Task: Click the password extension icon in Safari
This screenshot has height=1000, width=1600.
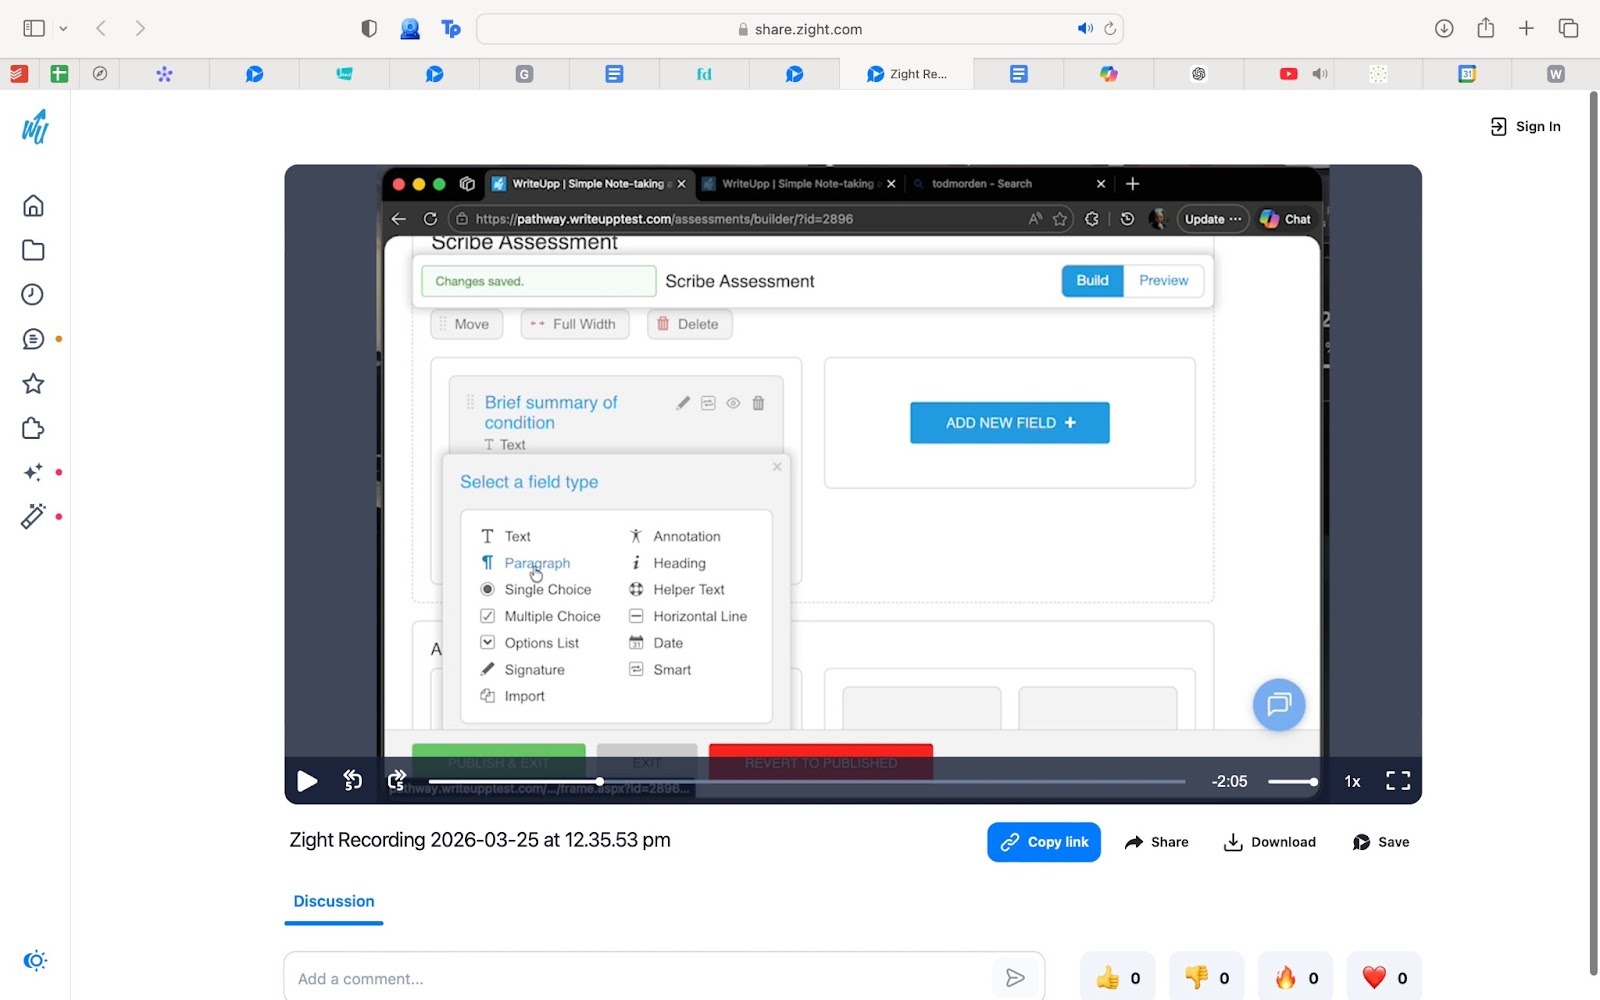Action: point(410,29)
